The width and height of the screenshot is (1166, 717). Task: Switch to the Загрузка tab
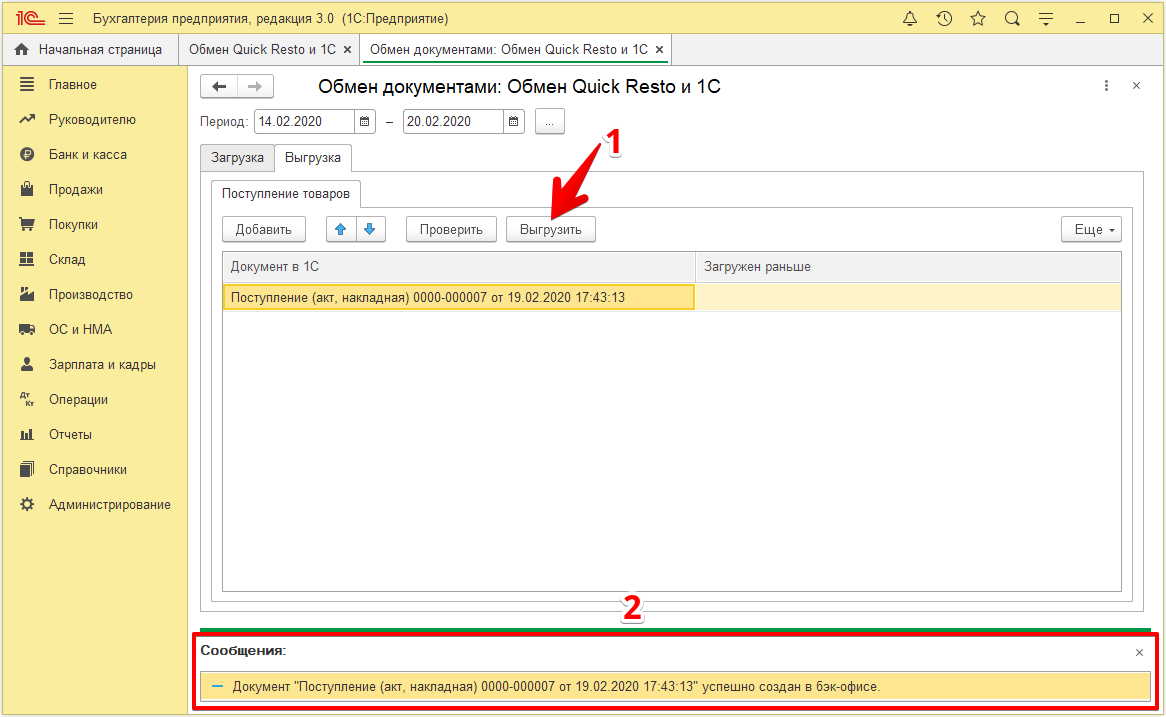pos(237,158)
